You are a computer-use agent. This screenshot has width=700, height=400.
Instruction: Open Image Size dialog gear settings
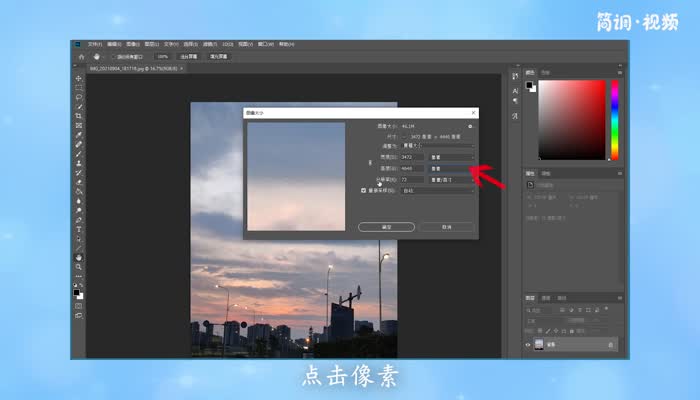[x=469, y=127]
